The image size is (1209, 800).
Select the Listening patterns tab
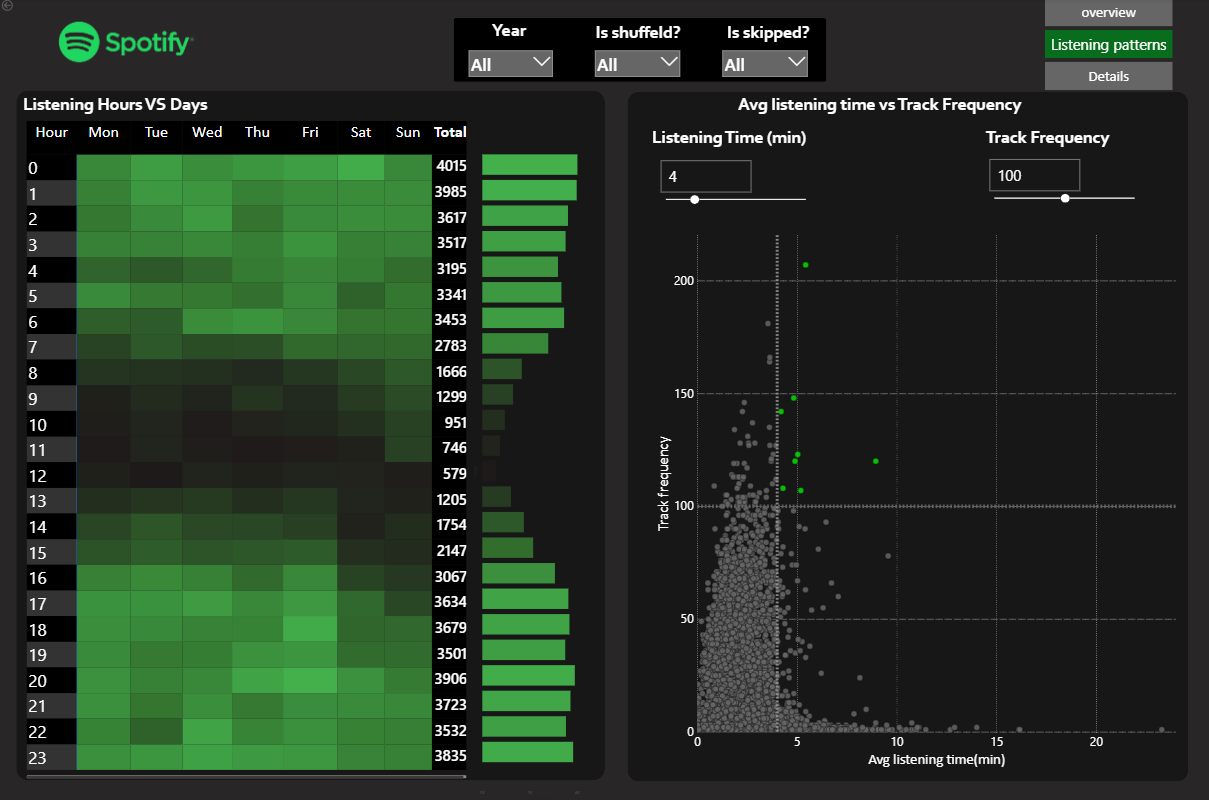click(1108, 44)
